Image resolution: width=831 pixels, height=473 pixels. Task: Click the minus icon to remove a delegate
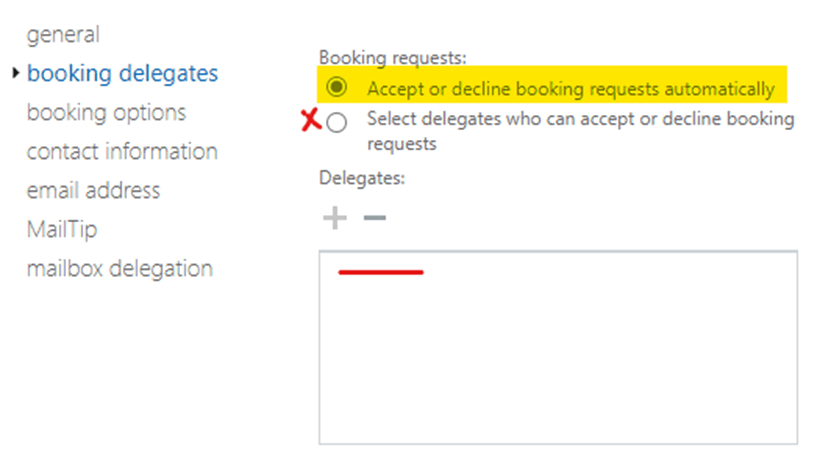click(x=374, y=218)
